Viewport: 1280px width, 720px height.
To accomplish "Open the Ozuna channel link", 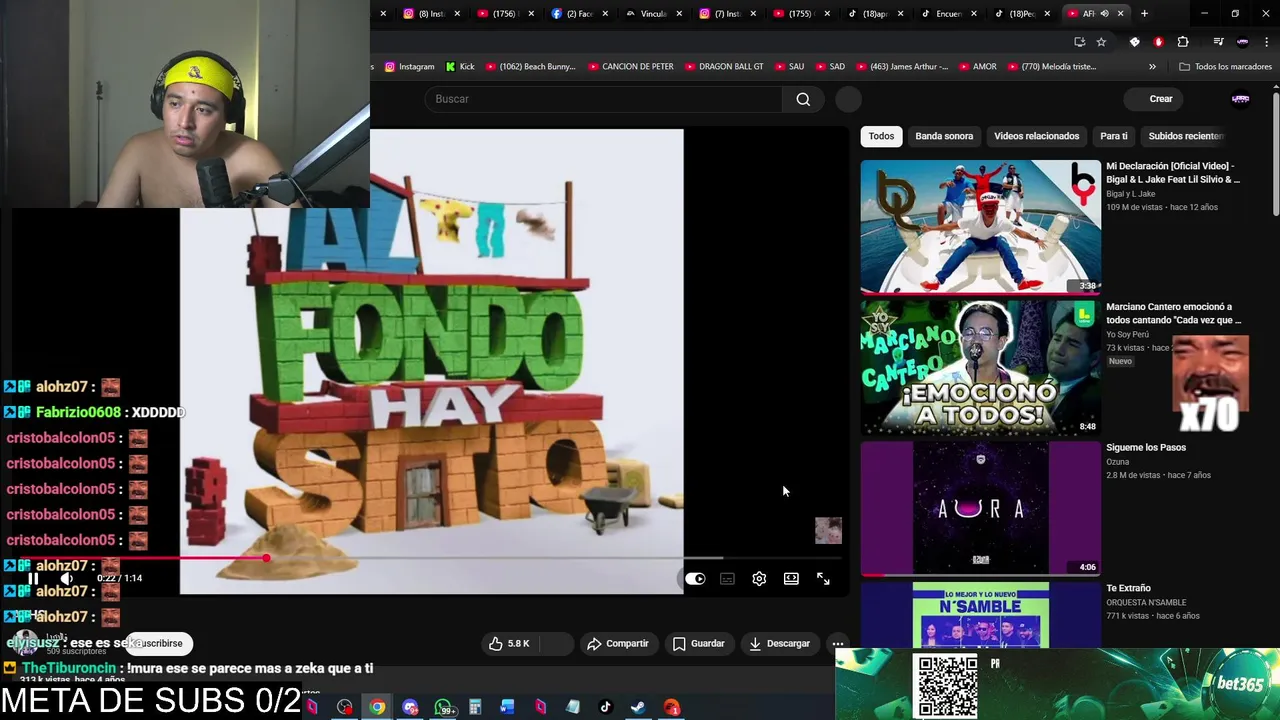I will coord(1117,462).
